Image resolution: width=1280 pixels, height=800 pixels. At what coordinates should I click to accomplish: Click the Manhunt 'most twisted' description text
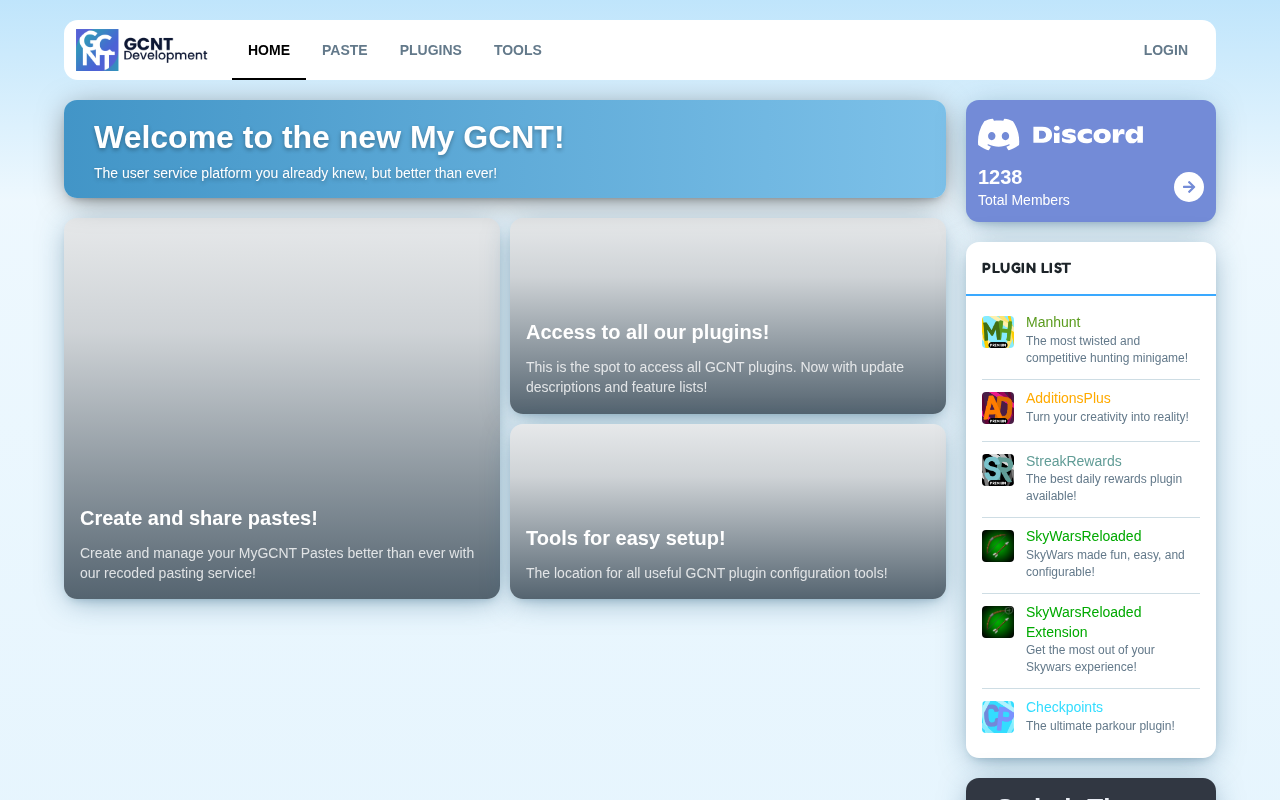[x=1107, y=350]
